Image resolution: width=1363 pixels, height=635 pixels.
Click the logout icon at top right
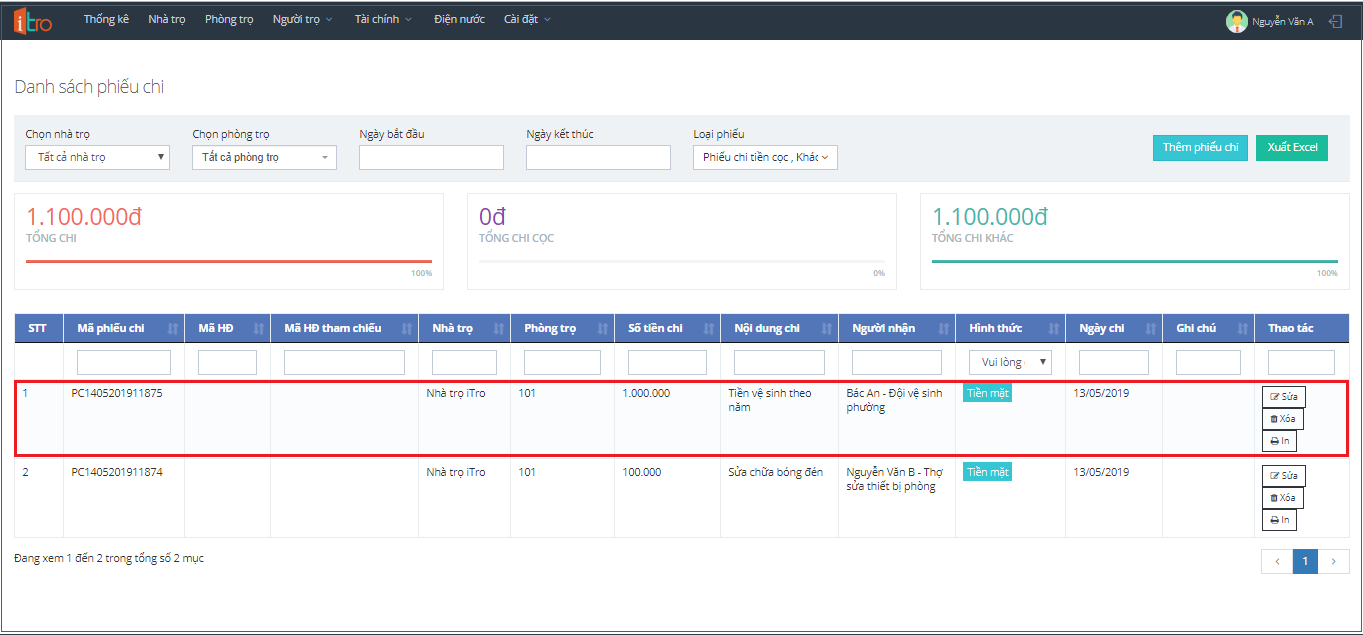[x=1335, y=21]
